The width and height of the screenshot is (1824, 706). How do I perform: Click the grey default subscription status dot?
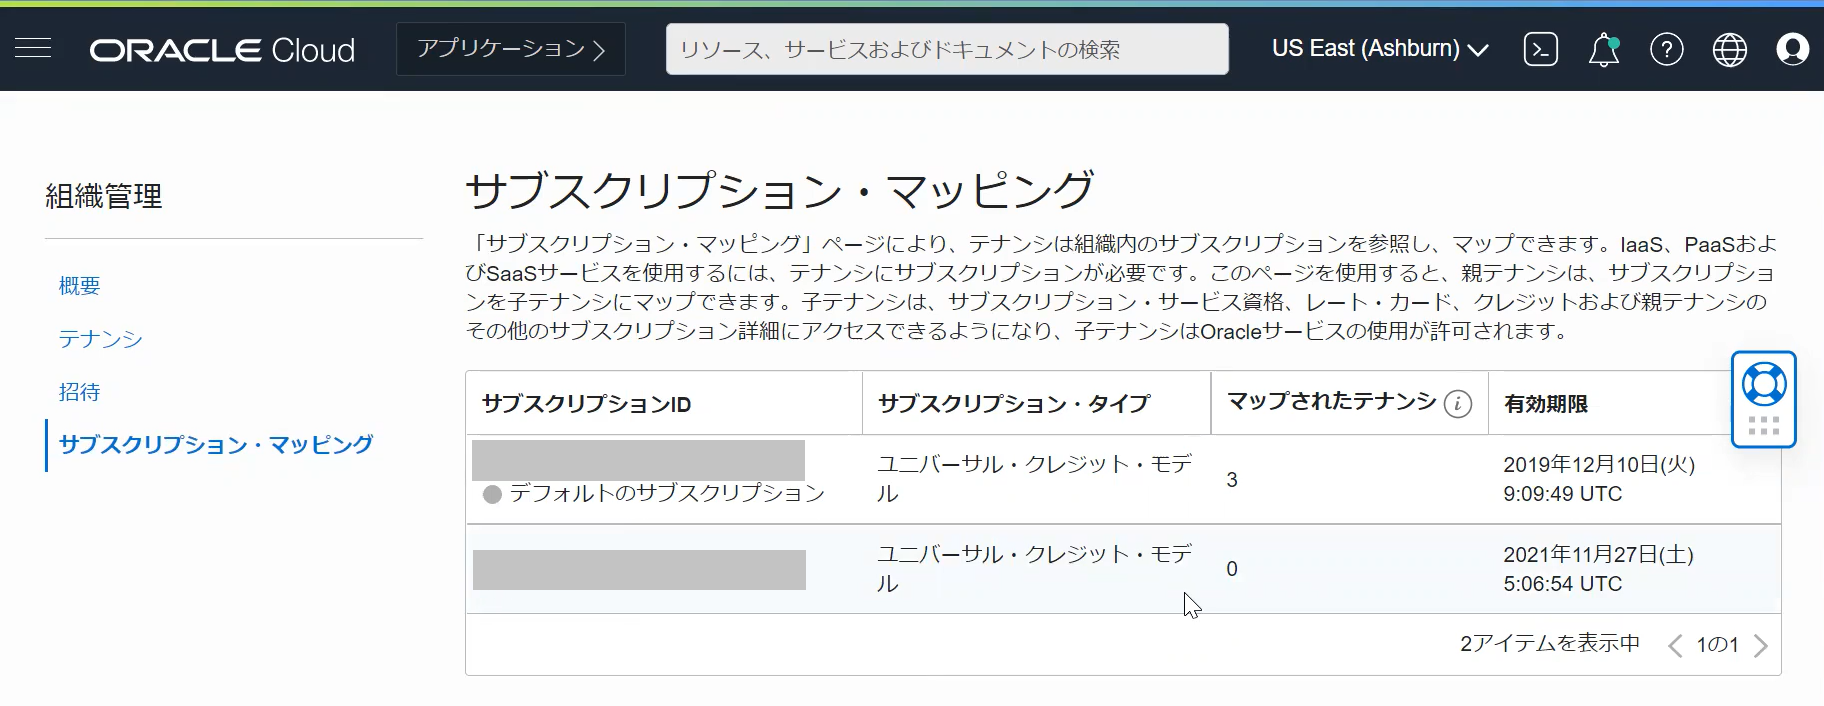pos(492,494)
